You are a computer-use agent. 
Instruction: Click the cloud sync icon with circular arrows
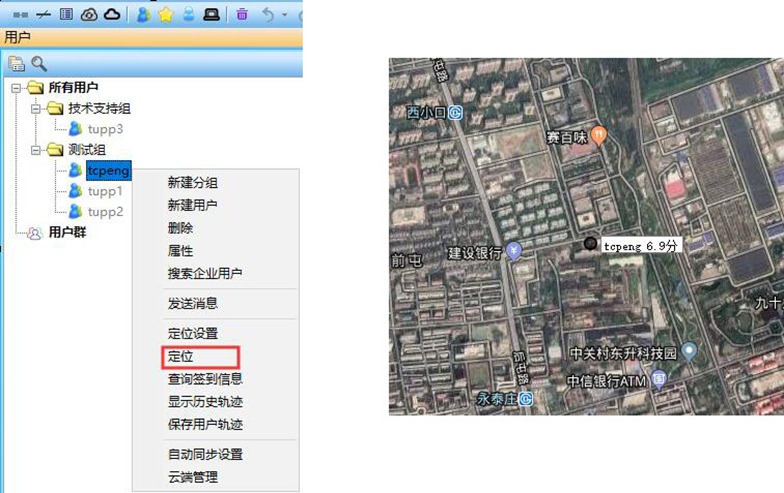[89, 14]
